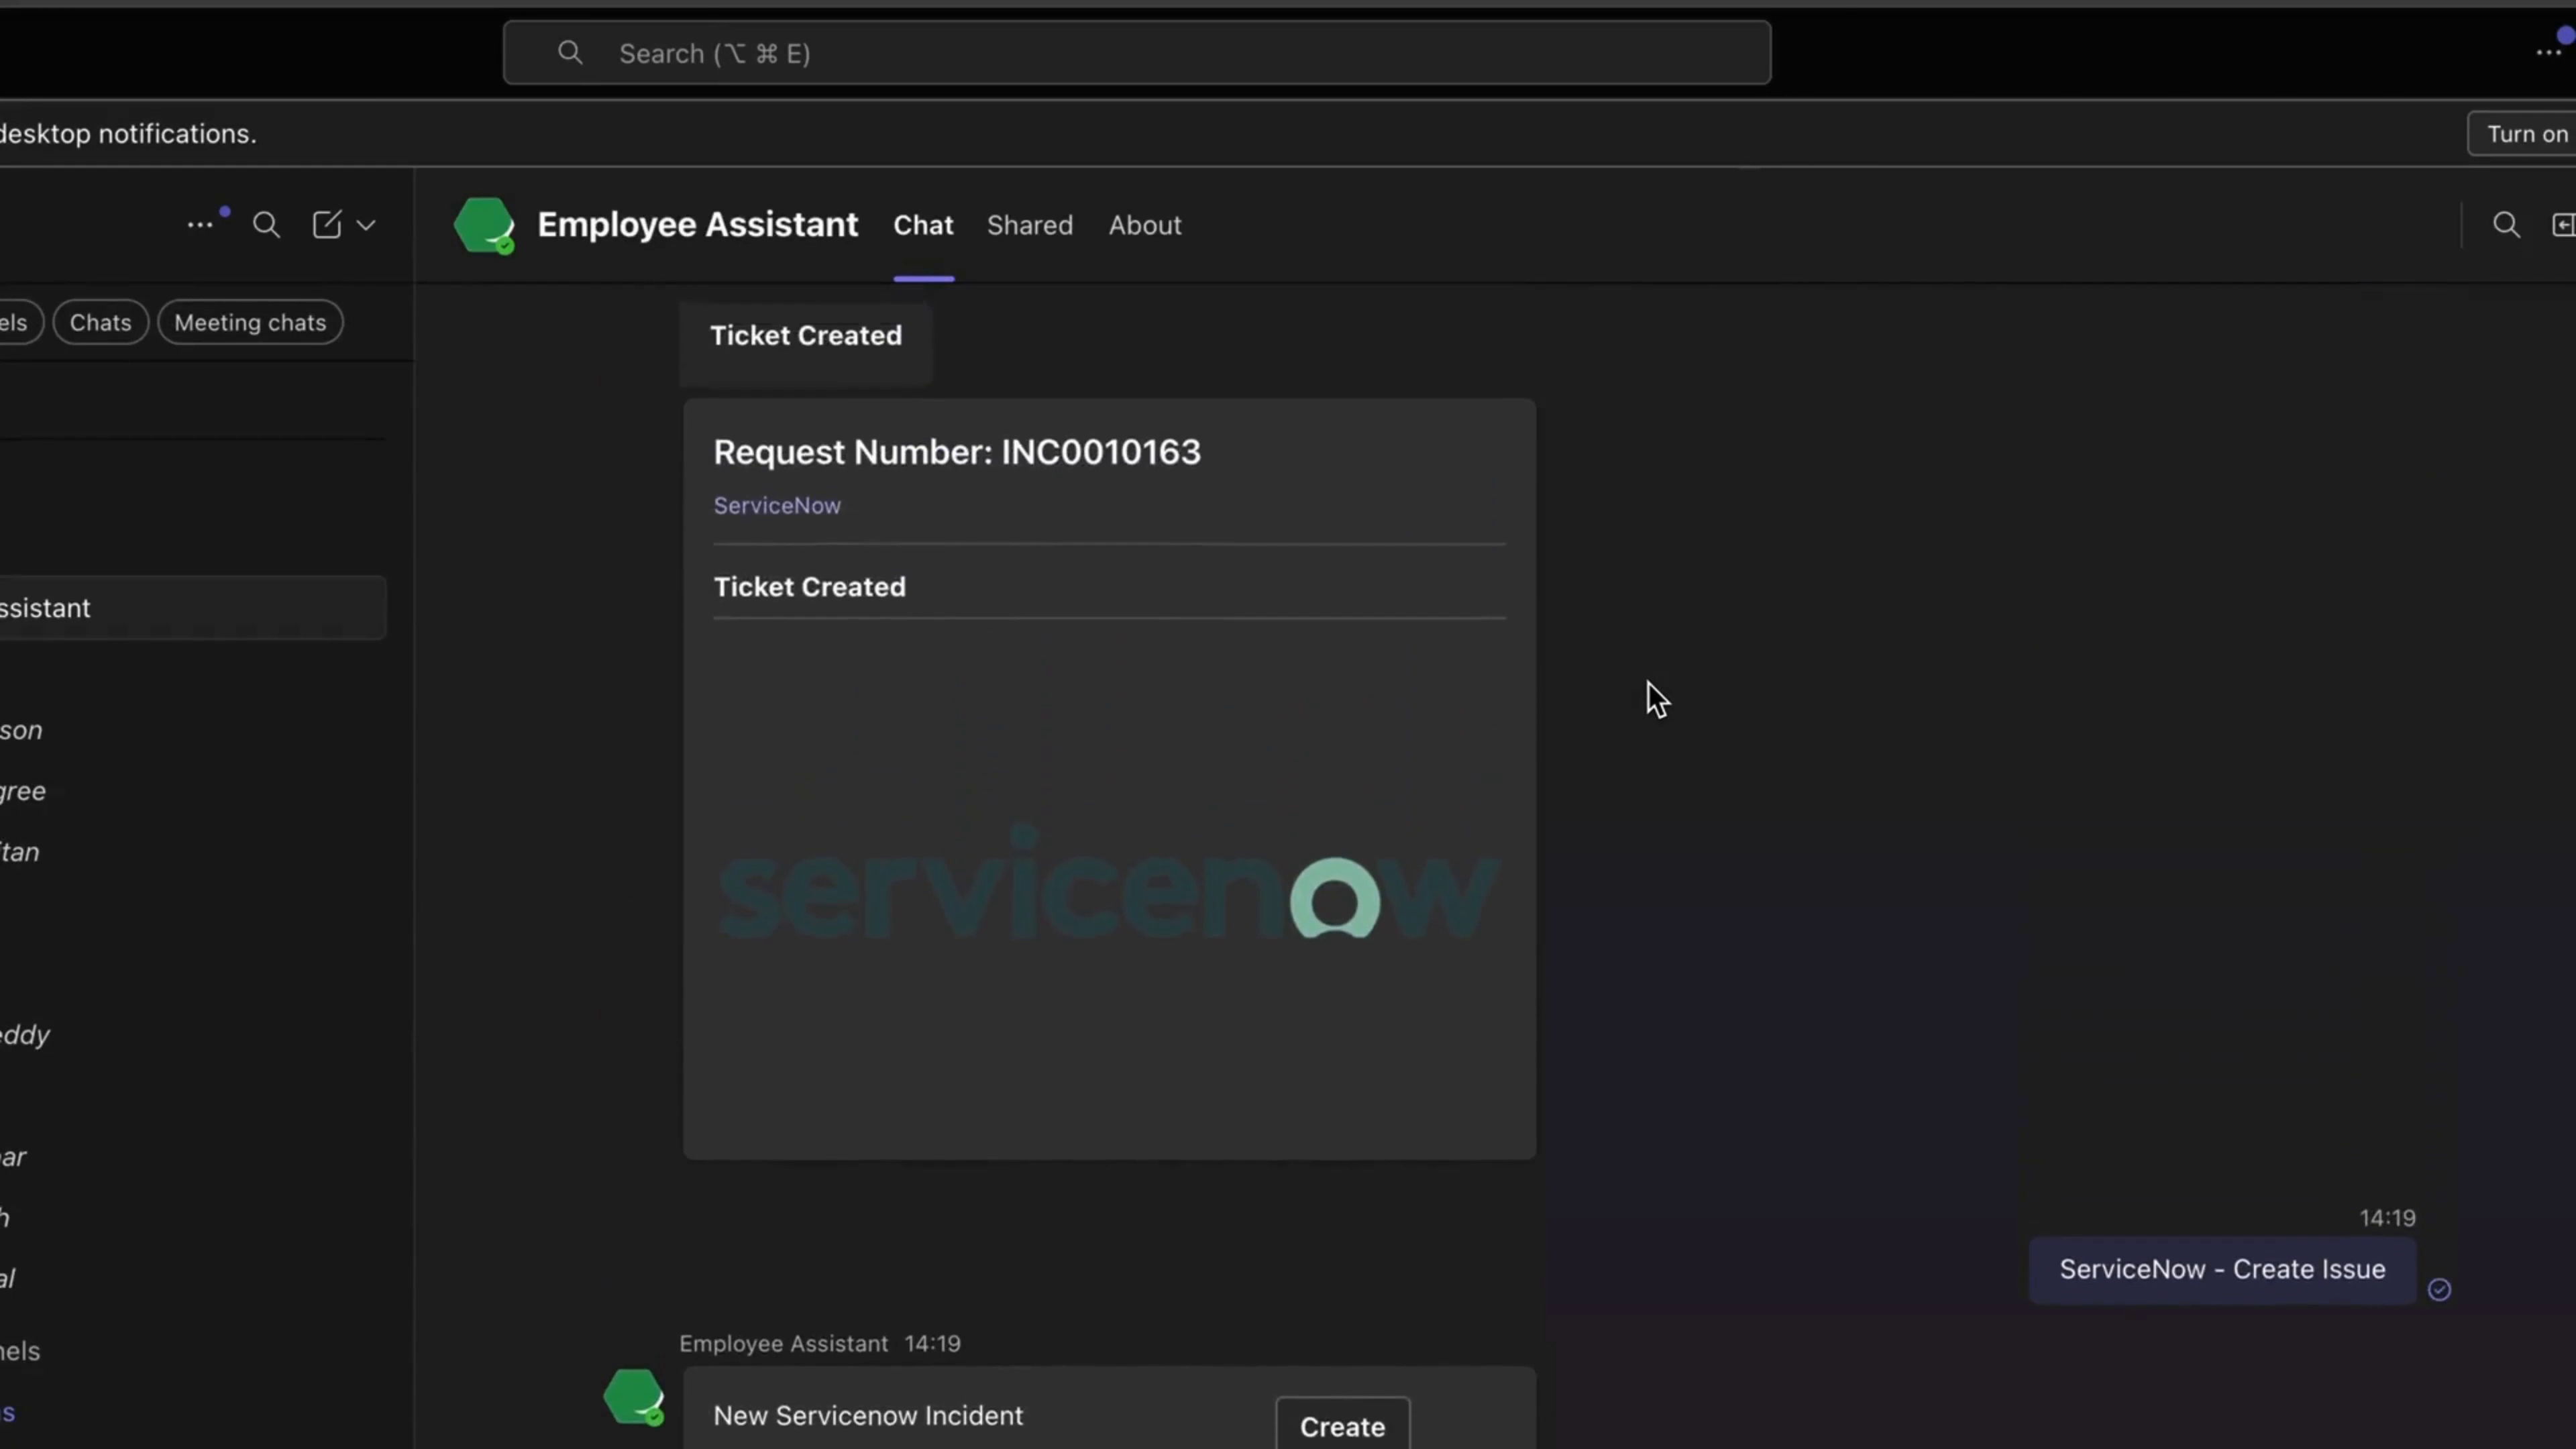
Task: Start a new chat with the compose icon
Action: pos(326,224)
